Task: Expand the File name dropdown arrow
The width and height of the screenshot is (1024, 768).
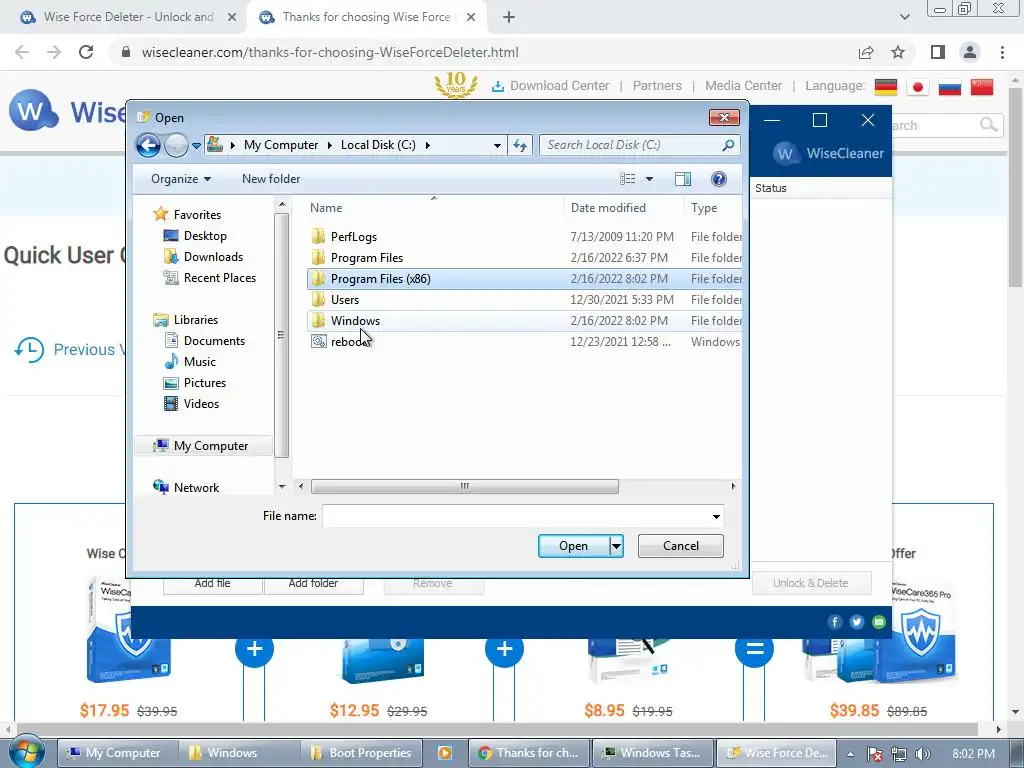Action: point(716,516)
